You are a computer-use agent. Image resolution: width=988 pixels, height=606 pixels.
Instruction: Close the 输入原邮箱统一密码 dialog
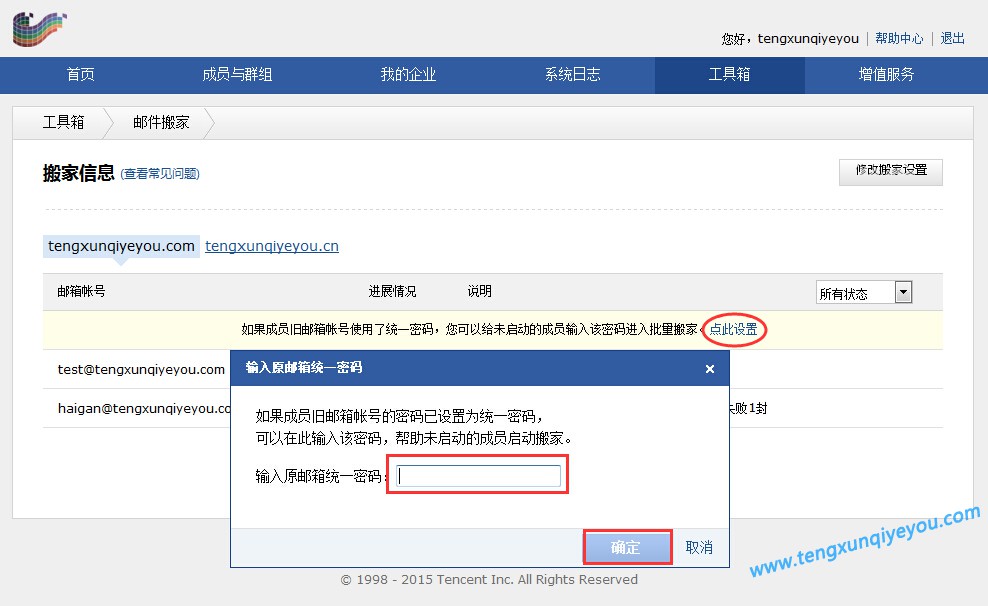point(709,369)
